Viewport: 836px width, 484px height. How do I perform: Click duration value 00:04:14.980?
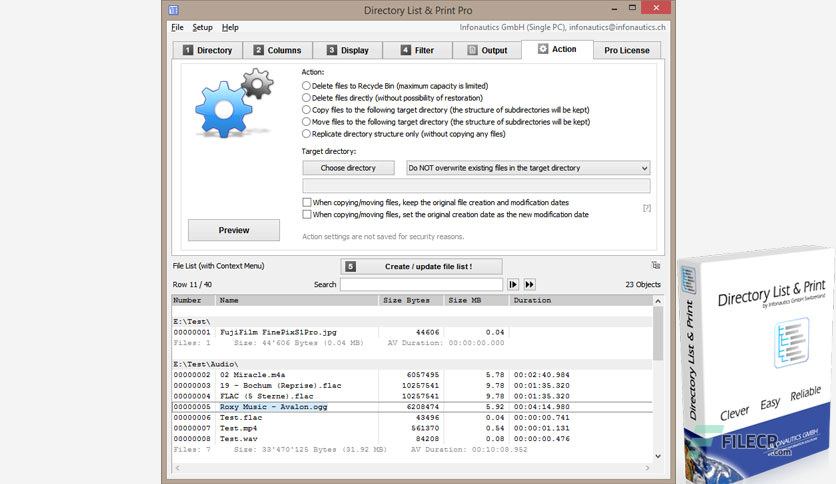542,407
